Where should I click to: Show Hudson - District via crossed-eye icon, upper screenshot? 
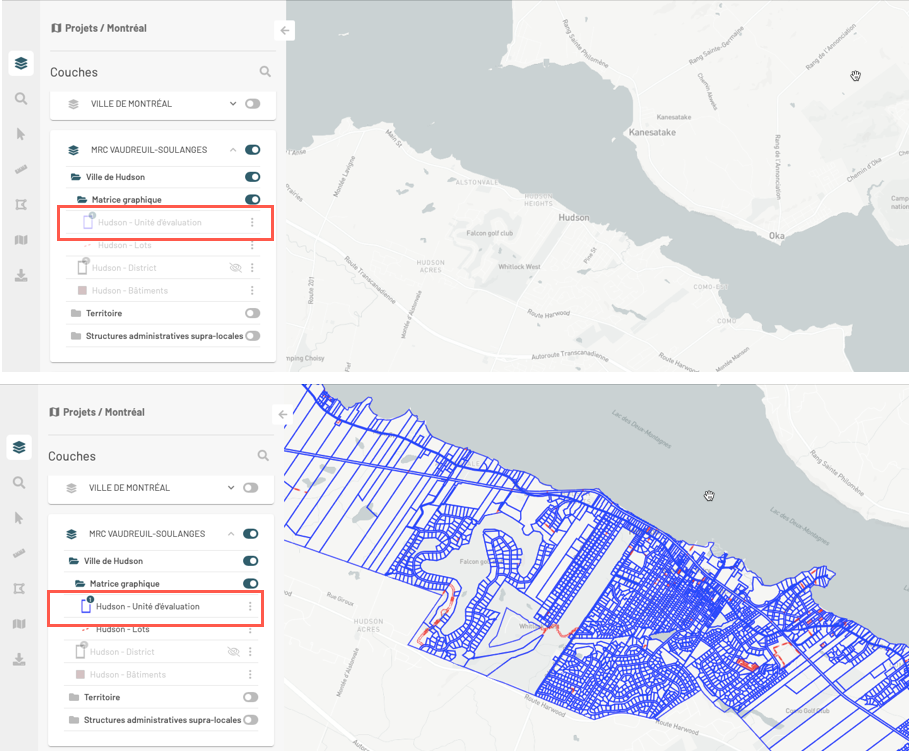tap(235, 268)
